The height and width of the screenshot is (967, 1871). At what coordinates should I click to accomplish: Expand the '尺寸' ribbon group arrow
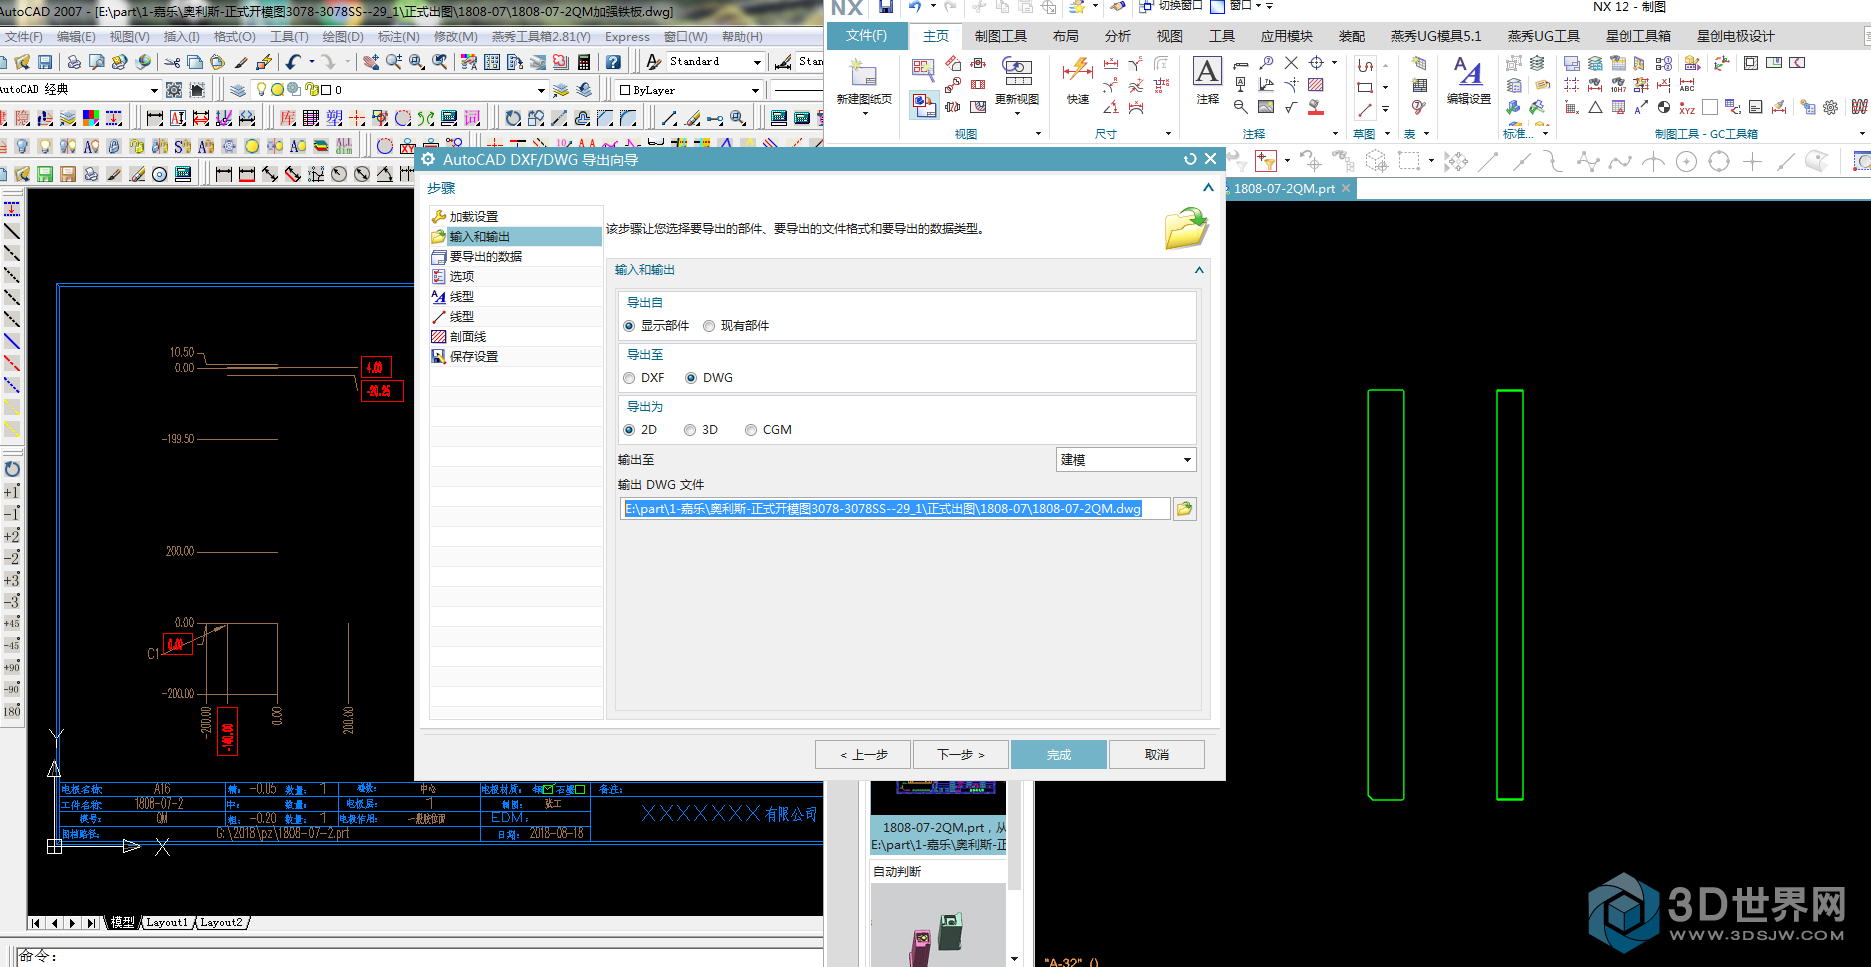click(1168, 134)
